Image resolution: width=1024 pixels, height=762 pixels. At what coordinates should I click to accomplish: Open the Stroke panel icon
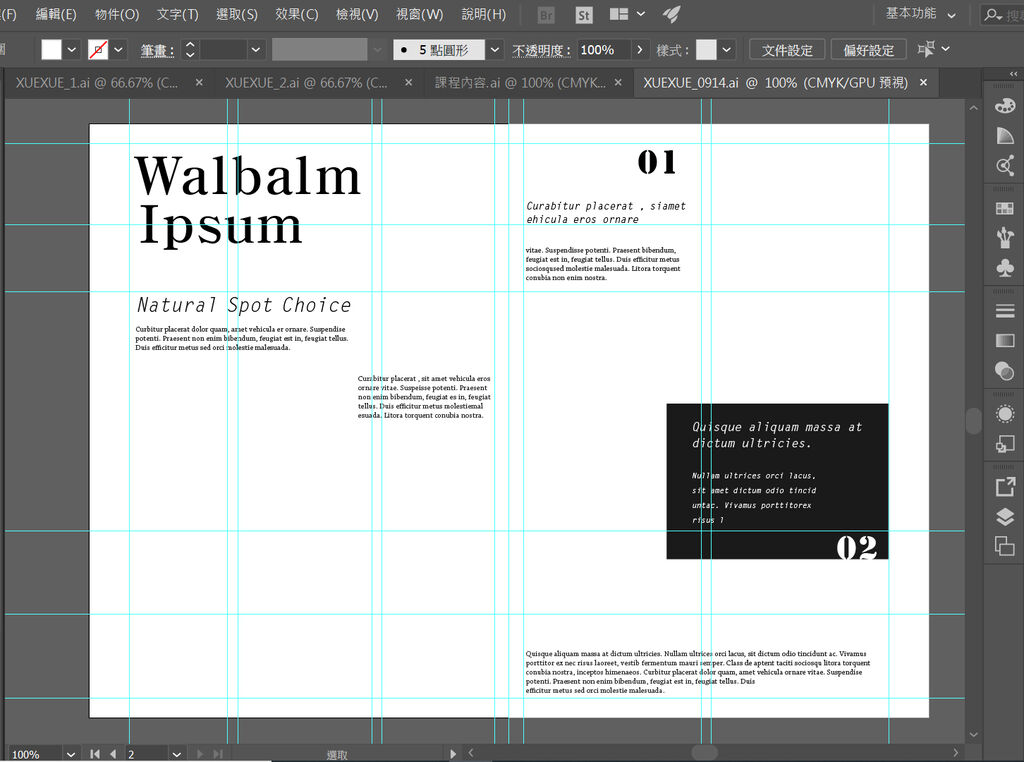(1005, 311)
